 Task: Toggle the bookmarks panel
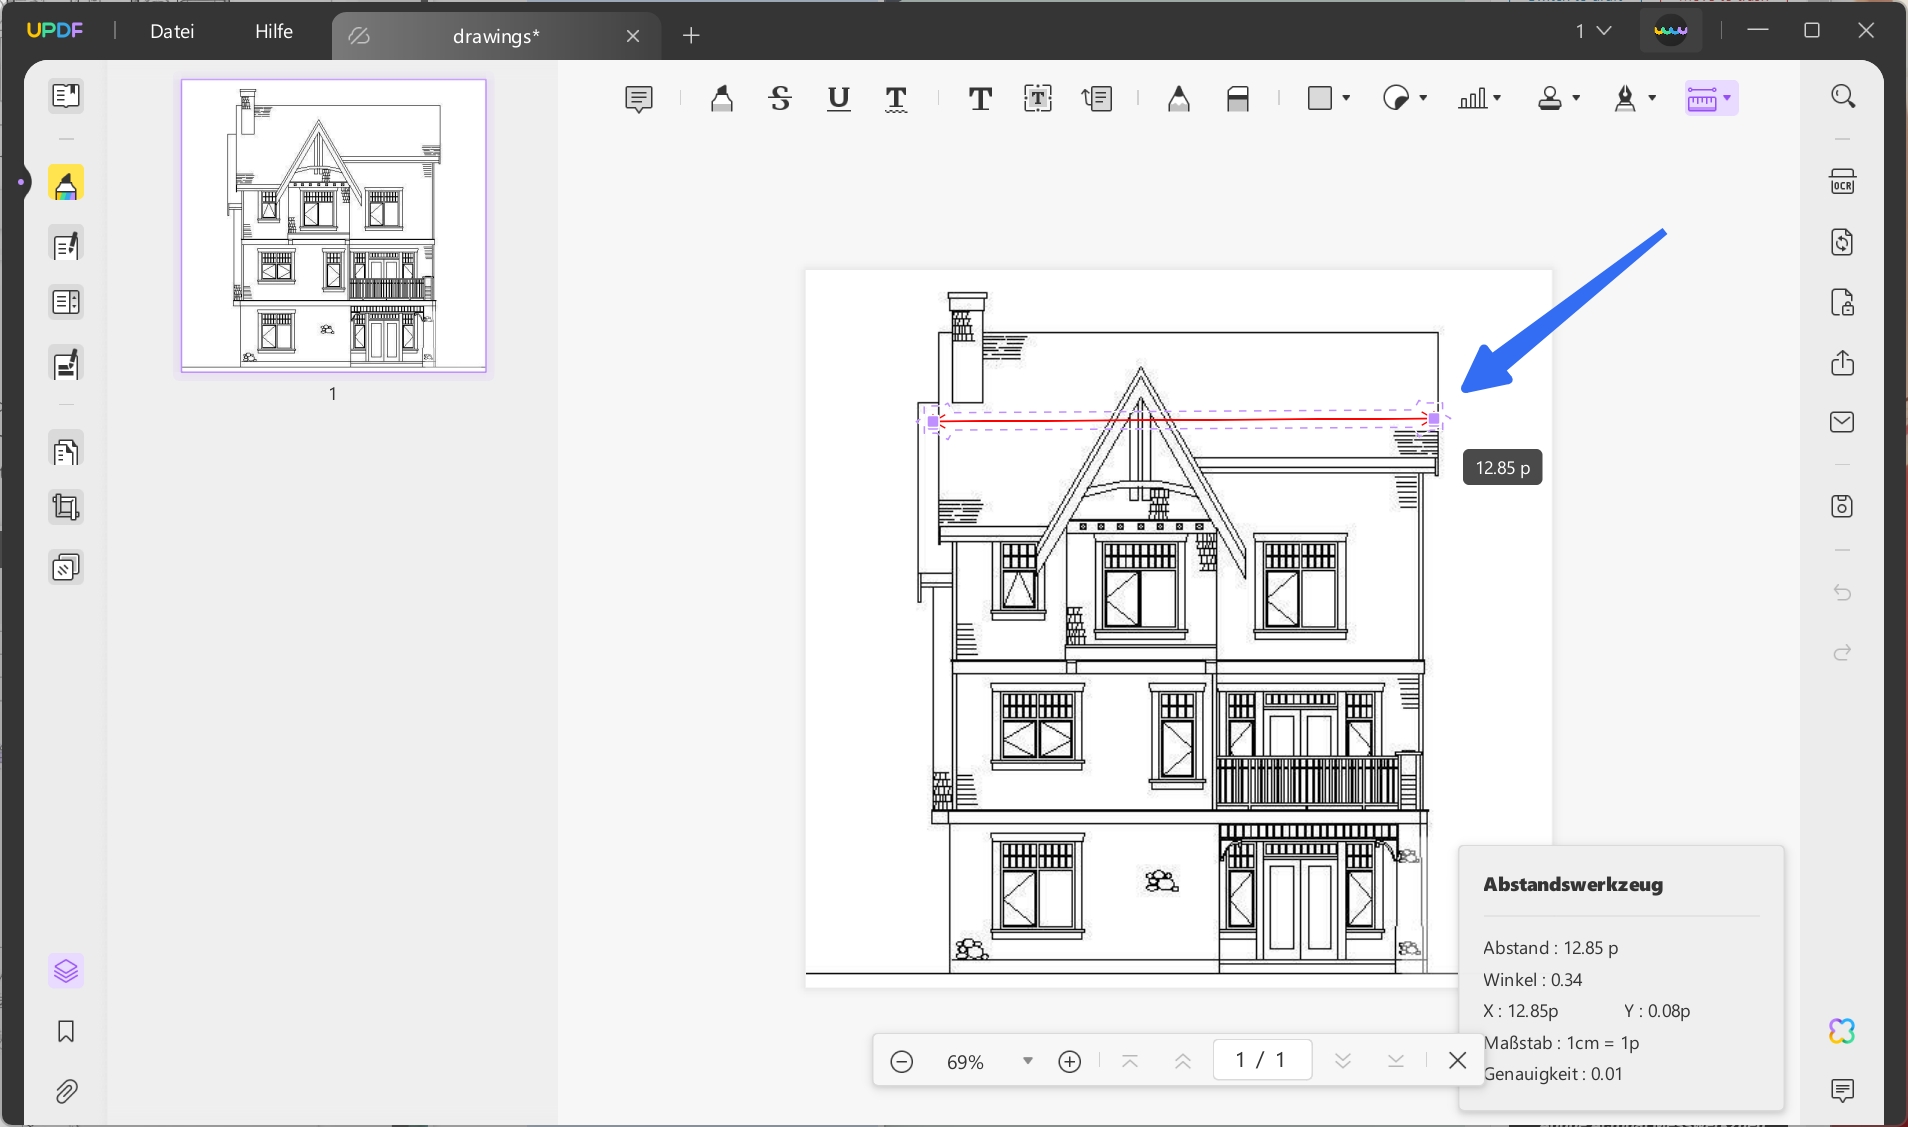point(66,1031)
